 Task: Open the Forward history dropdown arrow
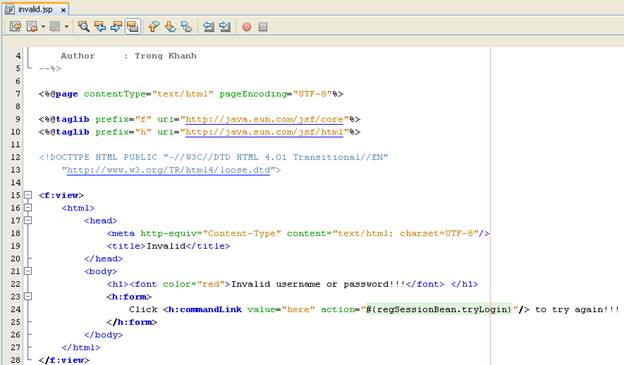tap(66, 27)
